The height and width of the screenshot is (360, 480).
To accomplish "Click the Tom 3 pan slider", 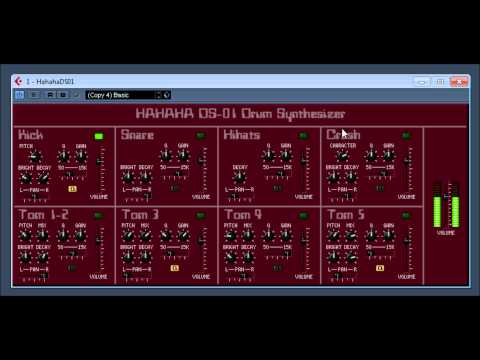I will (x=126, y=277).
